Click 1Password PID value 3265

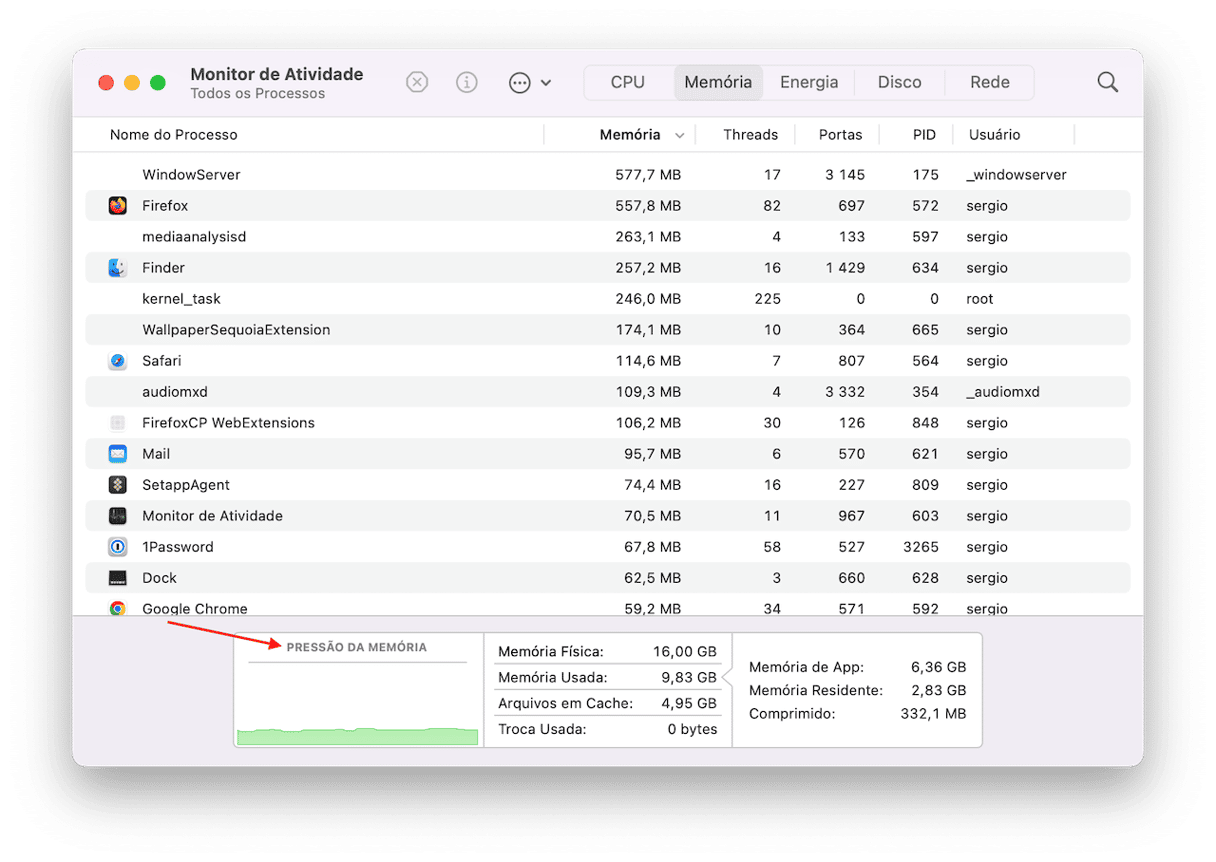point(921,547)
